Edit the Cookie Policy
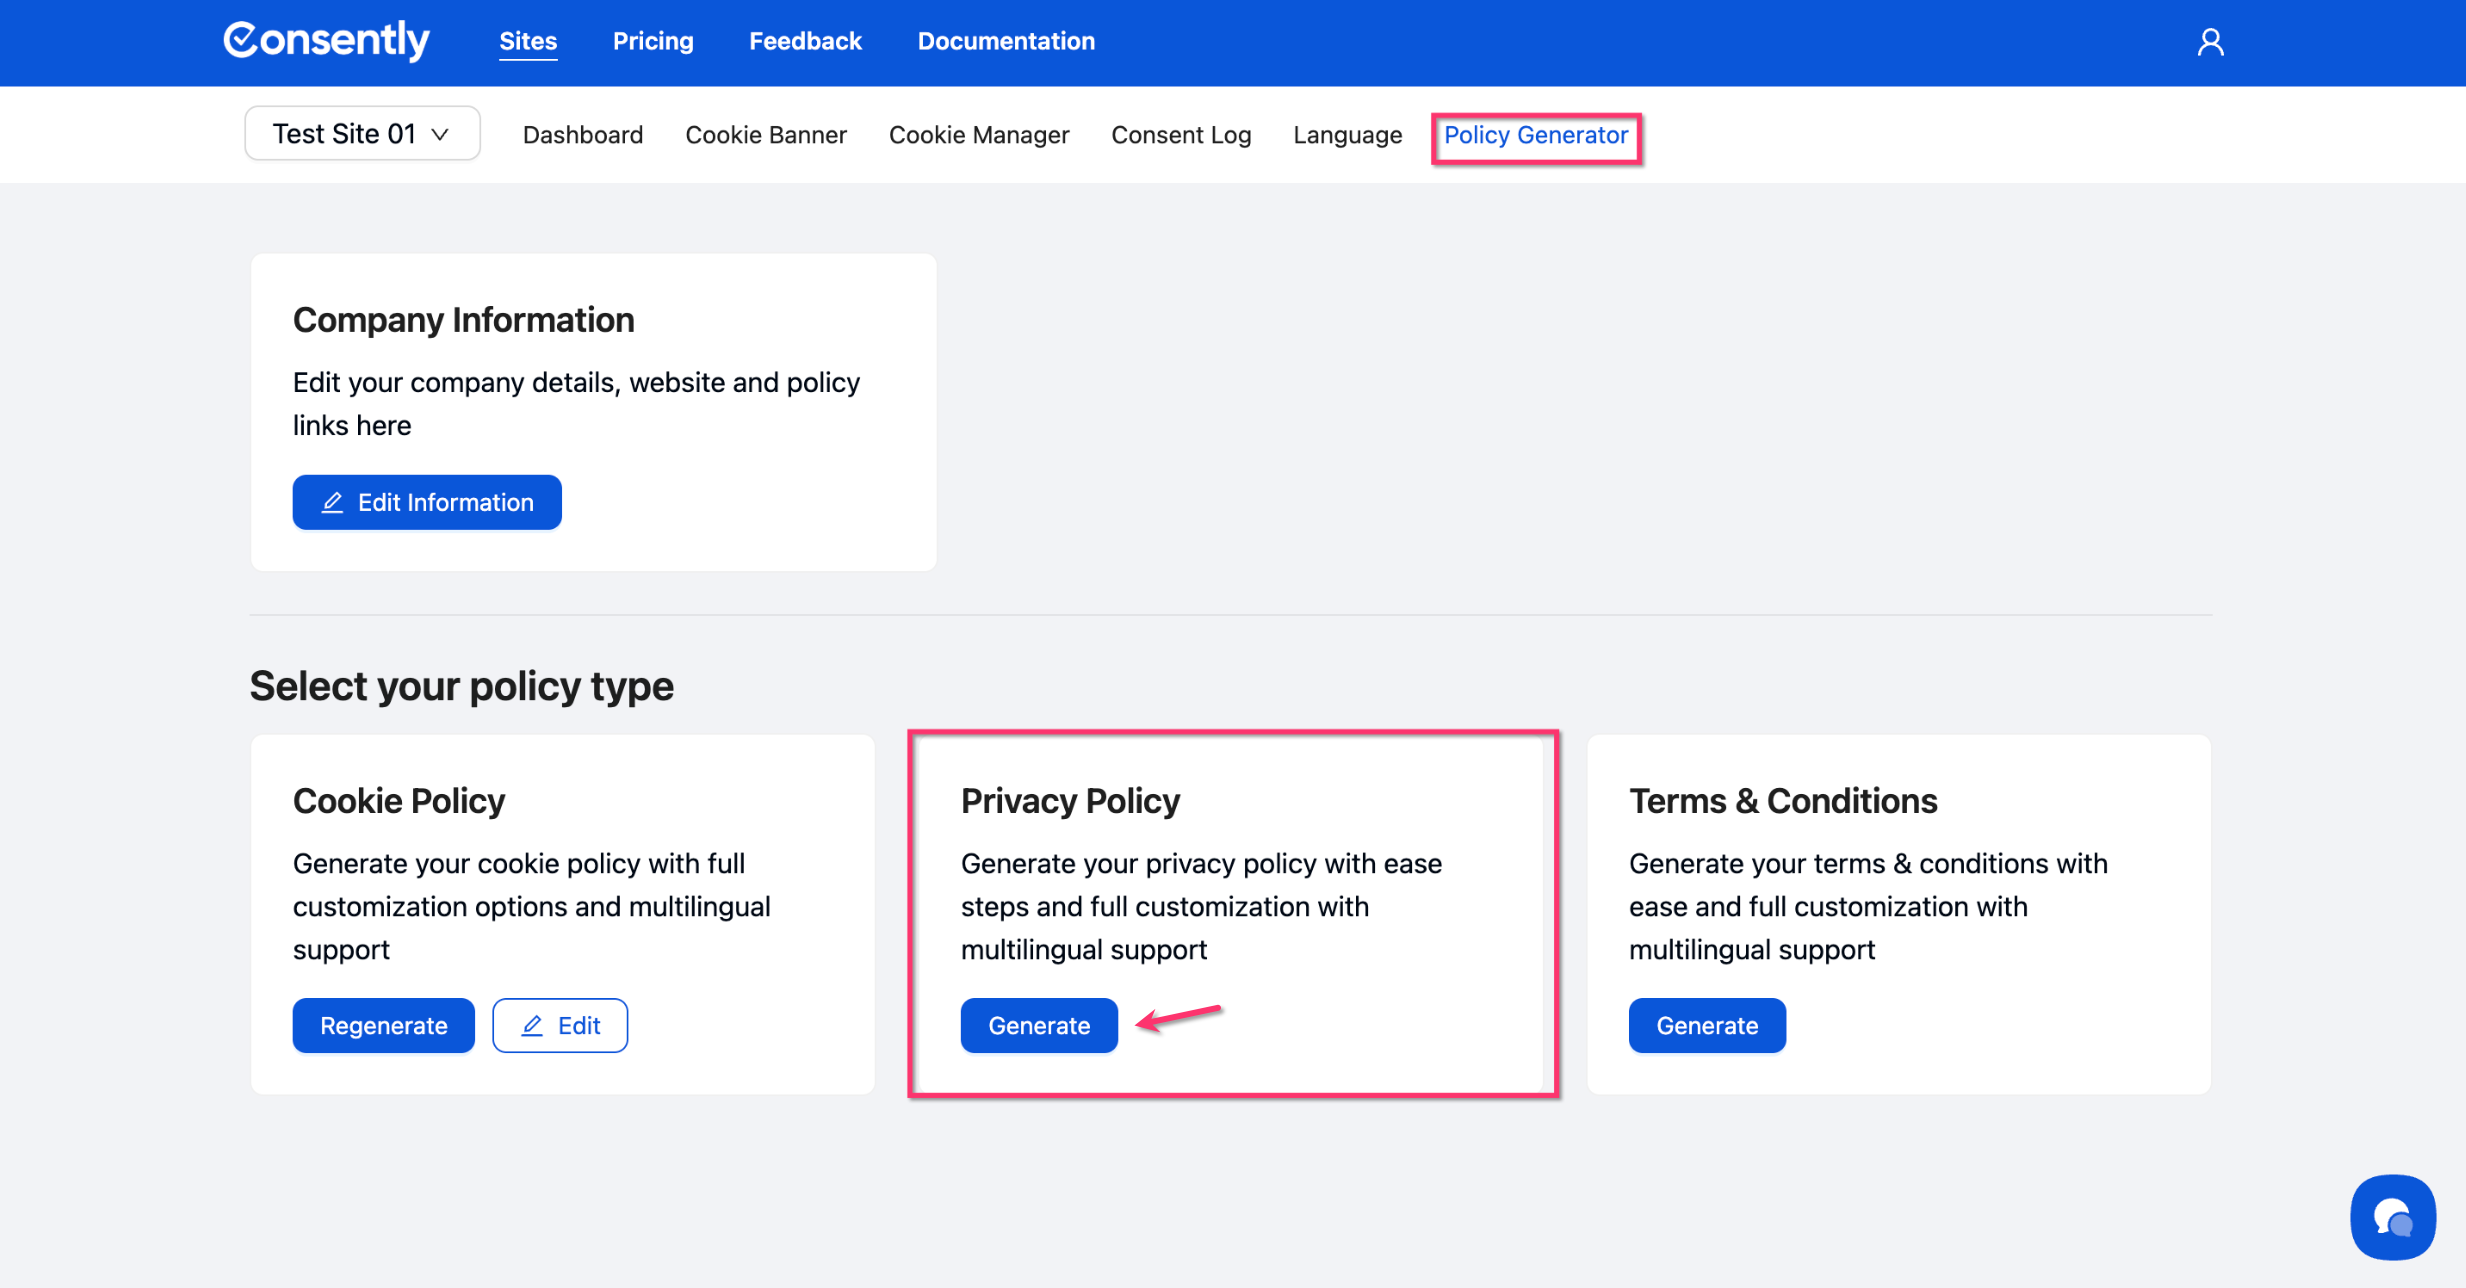 [560, 1025]
